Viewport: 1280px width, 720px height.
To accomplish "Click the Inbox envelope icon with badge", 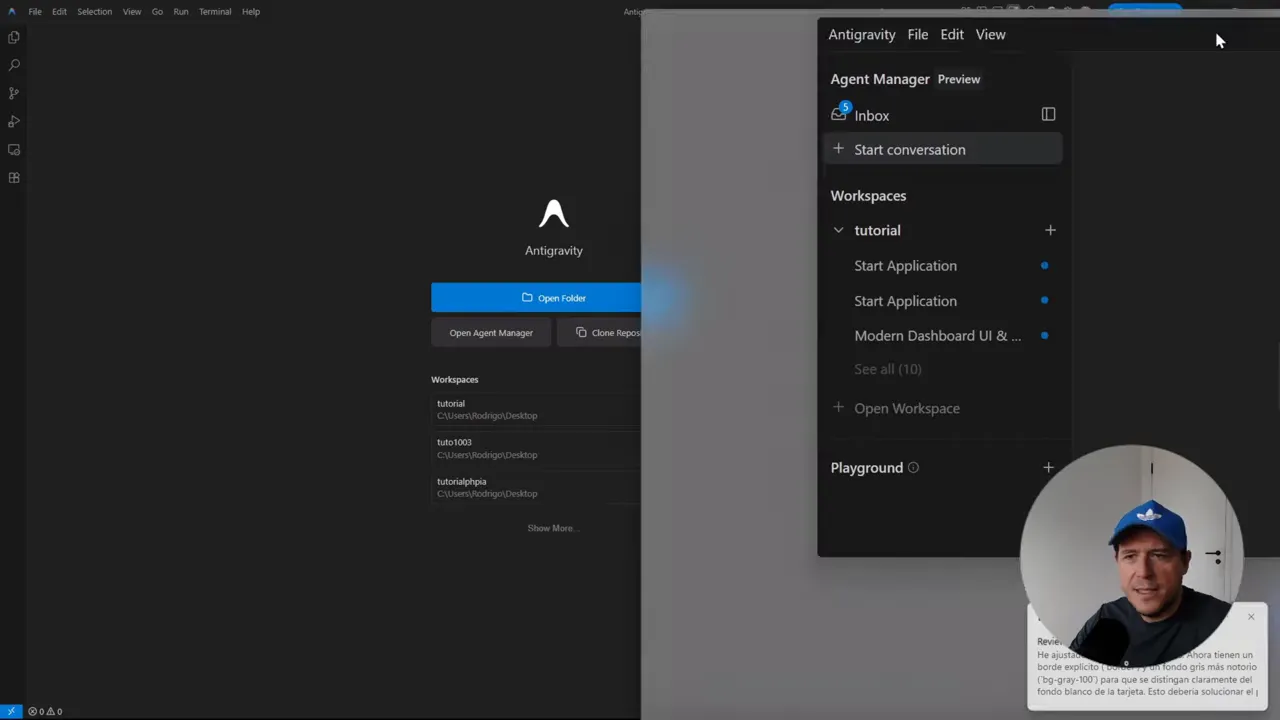I will [x=839, y=114].
